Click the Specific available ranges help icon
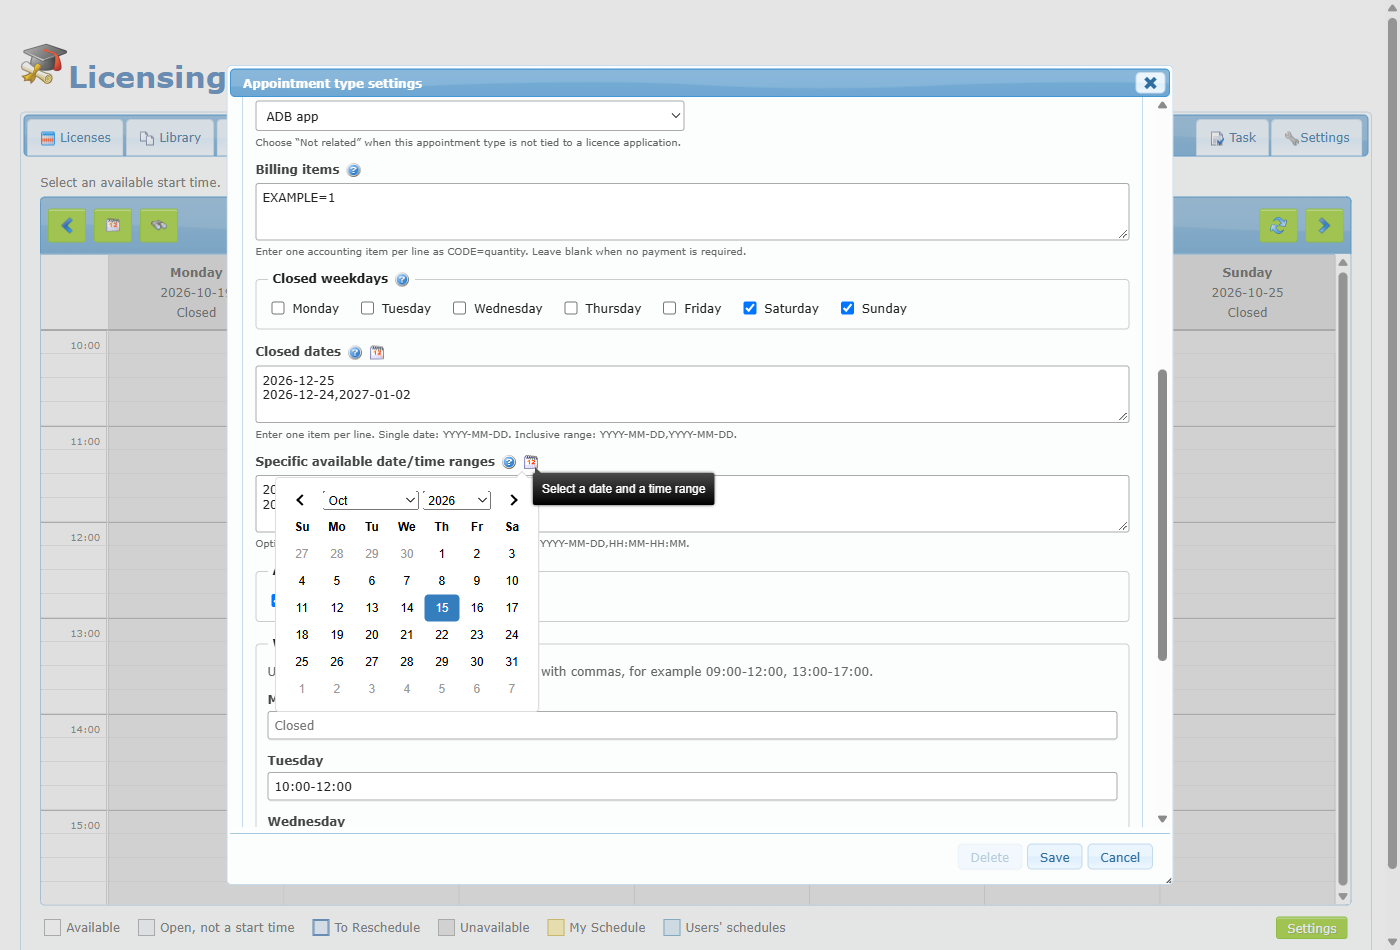The image size is (1400, 950). (x=509, y=462)
